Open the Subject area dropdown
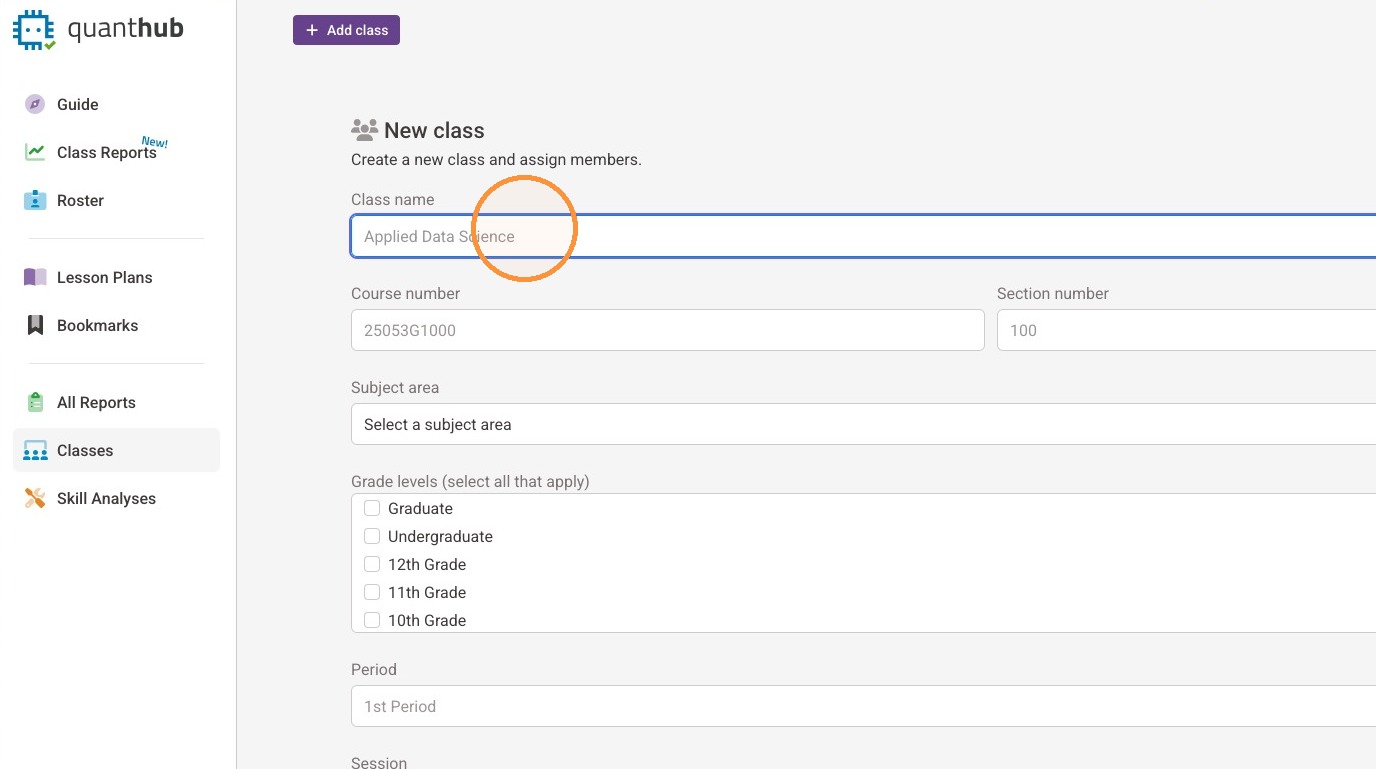The width and height of the screenshot is (1376, 769). [x=863, y=424]
